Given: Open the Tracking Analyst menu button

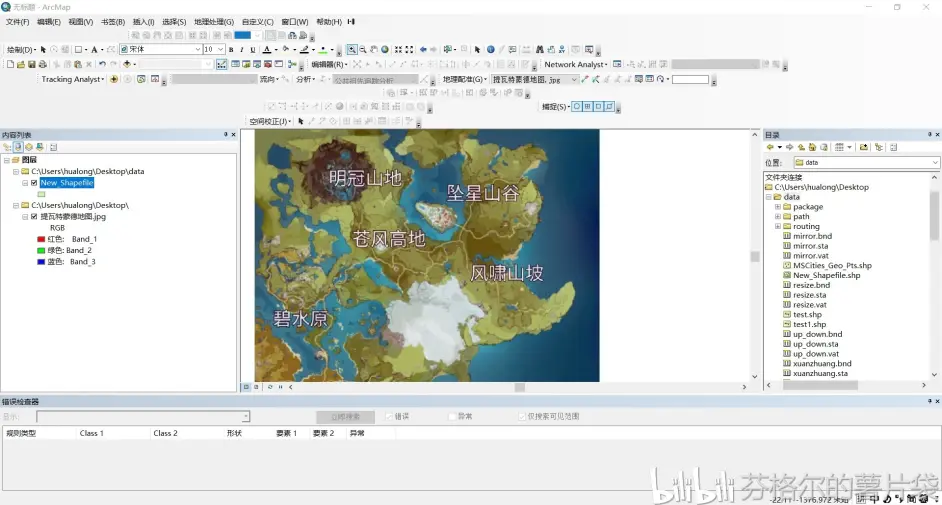Looking at the screenshot, I should 73,79.
